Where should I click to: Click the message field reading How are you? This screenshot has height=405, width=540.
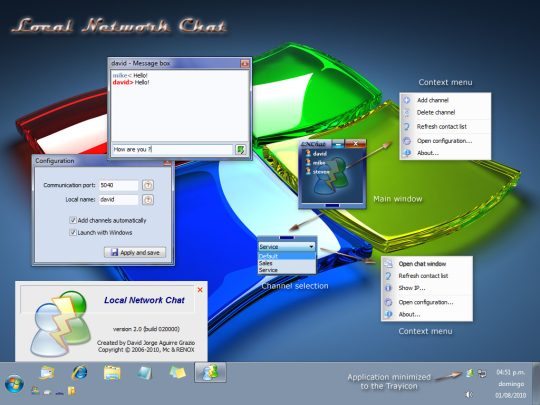(173, 149)
